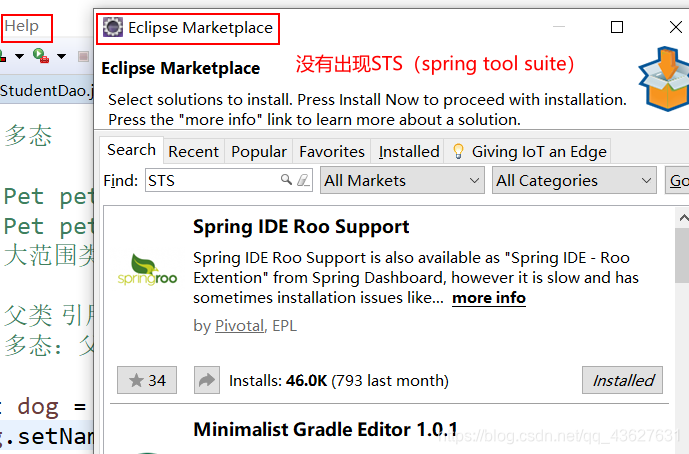Screen dimensions: 689x454
Task: Open the Spring IDE Roo Support title
Action: point(301,227)
